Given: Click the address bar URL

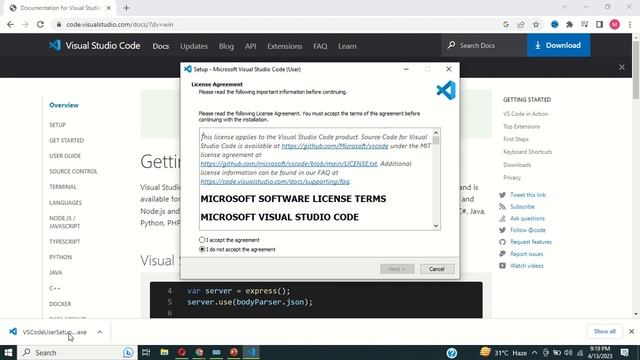Looking at the screenshot, I should (120, 24).
